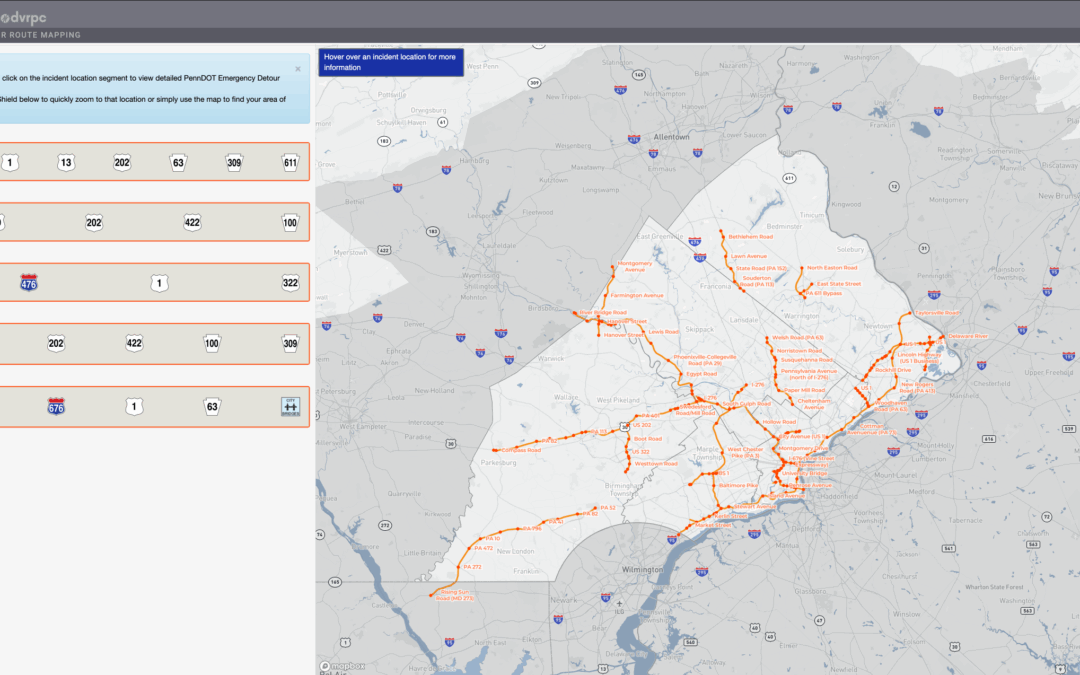Zoom to the US 322 shield

tap(290, 283)
